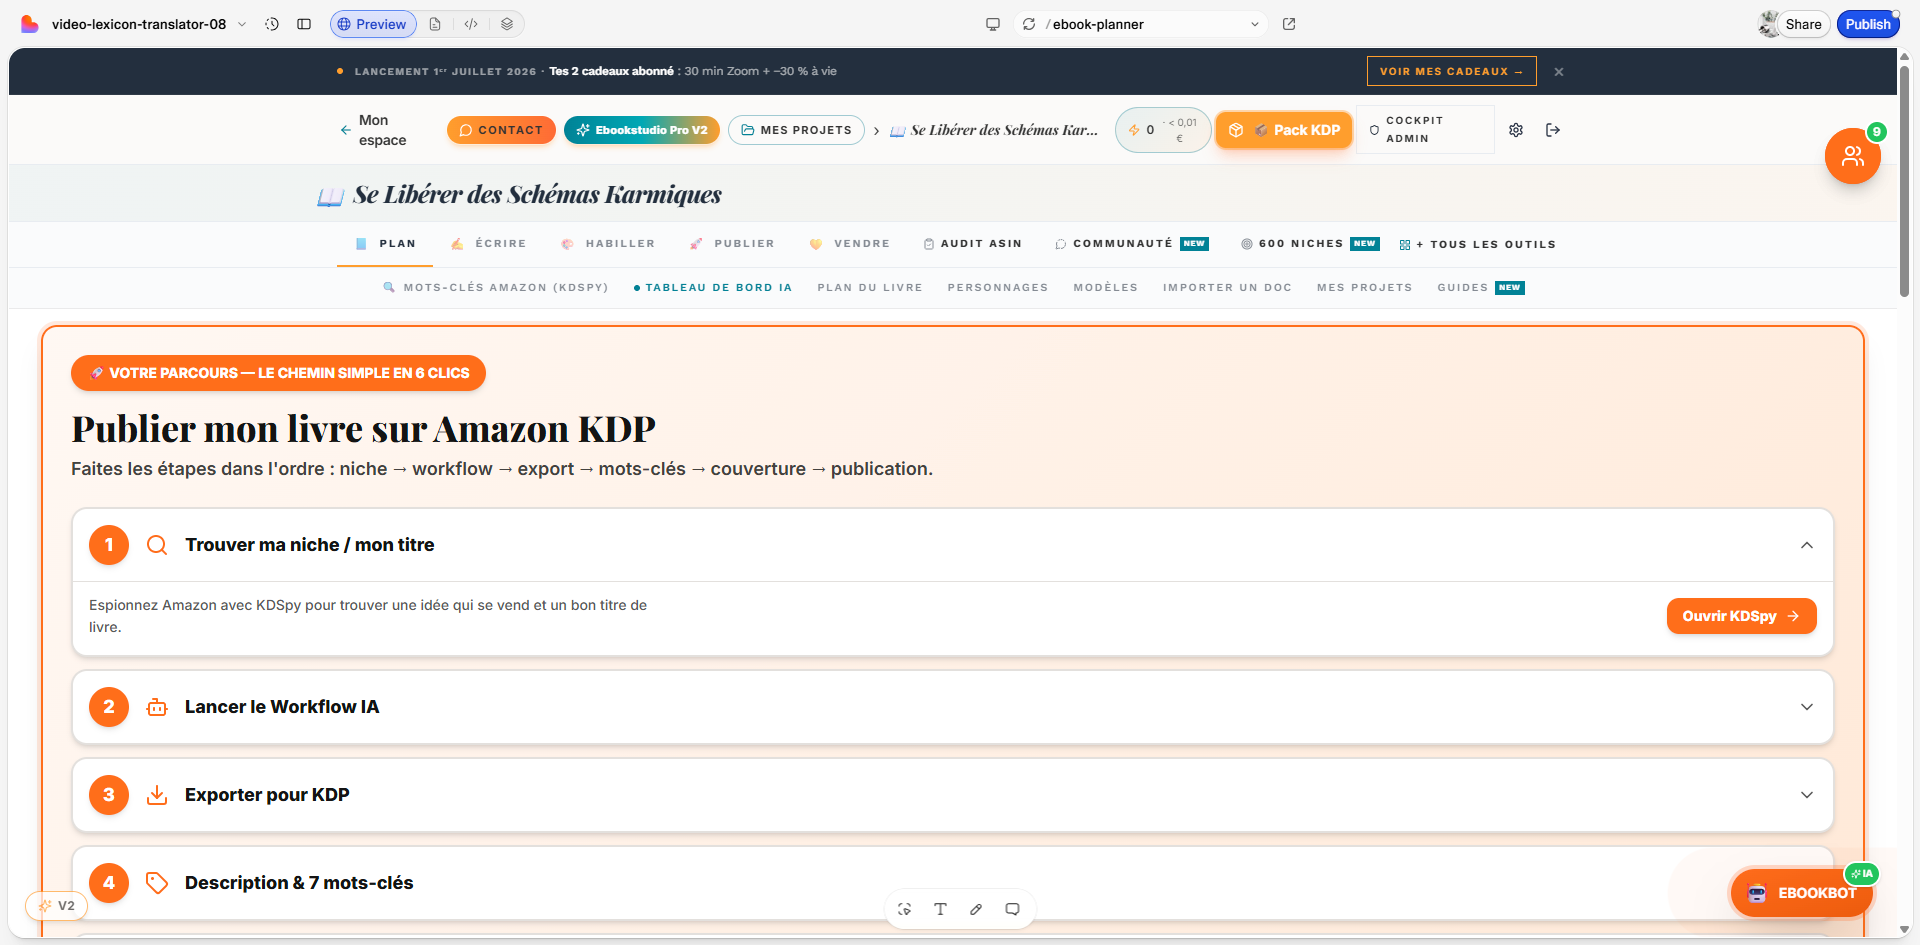Open the document view icon in the toolbar
Image resolution: width=1920 pixels, height=945 pixels.
coord(435,24)
